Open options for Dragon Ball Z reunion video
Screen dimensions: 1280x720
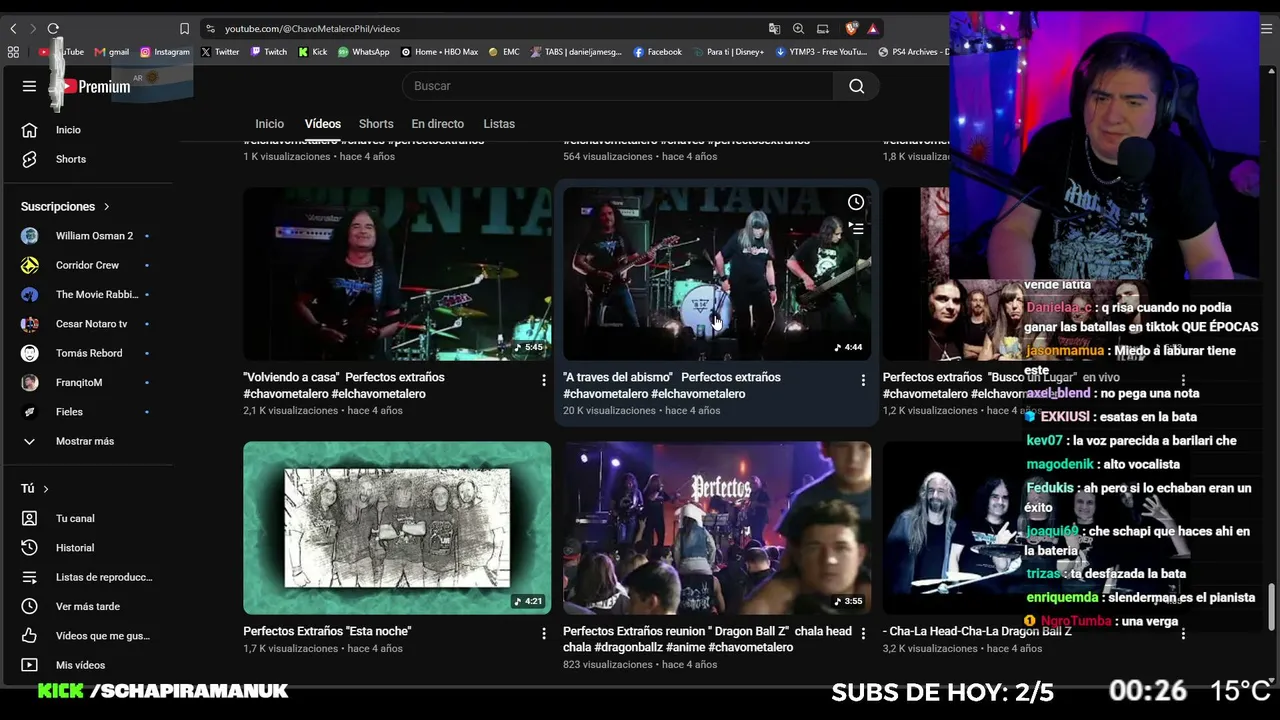pos(863,633)
